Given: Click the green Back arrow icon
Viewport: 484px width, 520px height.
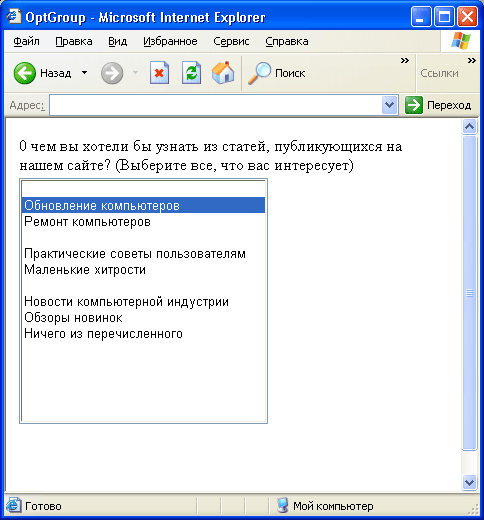Looking at the screenshot, I should coord(25,73).
